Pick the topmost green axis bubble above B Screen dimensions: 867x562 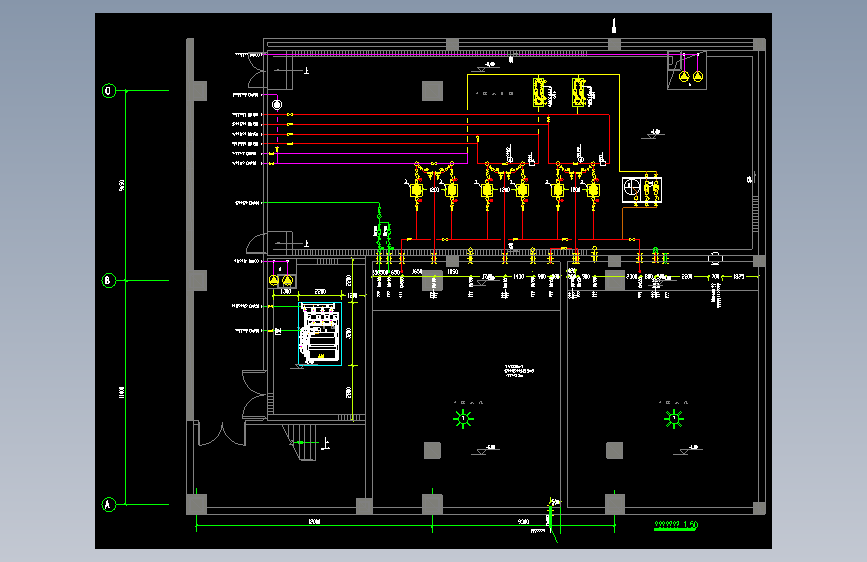(109, 91)
